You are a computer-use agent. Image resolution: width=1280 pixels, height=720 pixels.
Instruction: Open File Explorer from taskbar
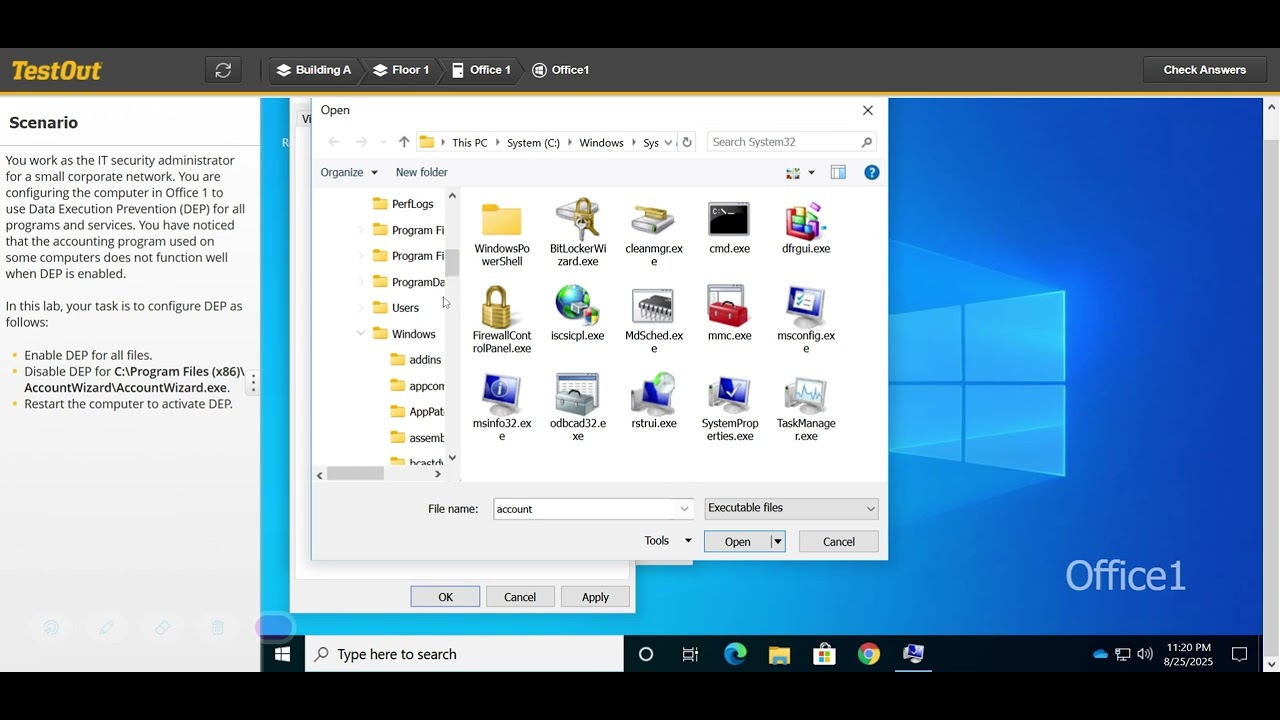[779, 654]
